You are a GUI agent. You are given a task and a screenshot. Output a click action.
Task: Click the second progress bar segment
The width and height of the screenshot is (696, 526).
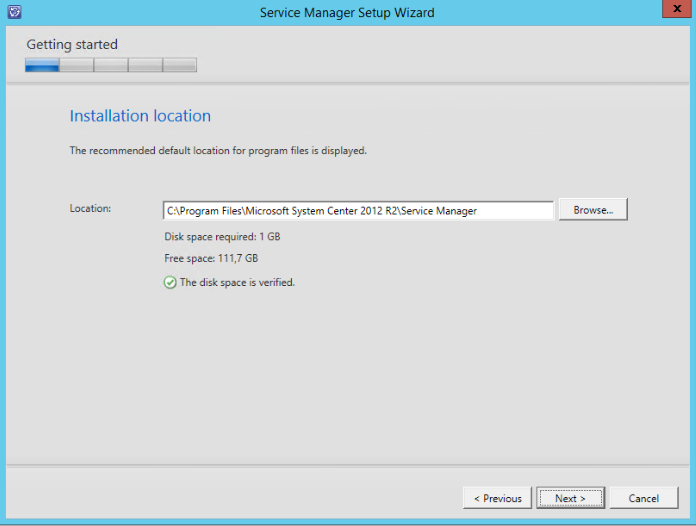[x=76, y=65]
